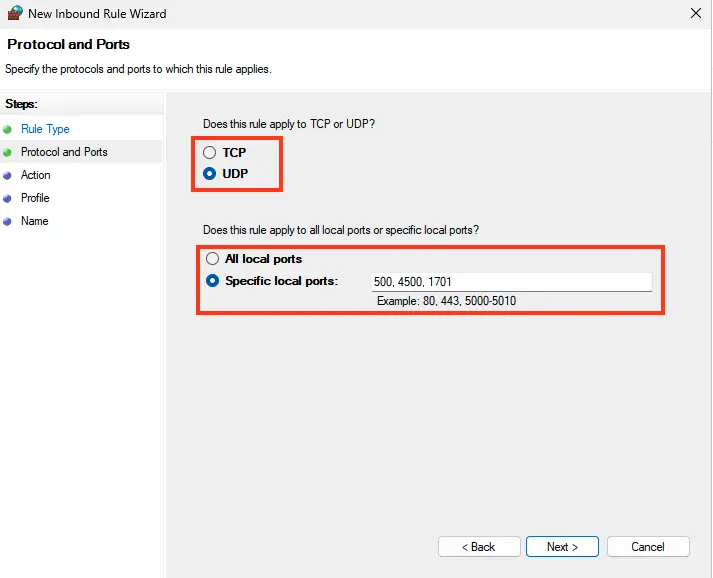Click the firewall icon in the title bar
Image resolution: width=713 pixels, height=578 pixels.
point(12,14)
